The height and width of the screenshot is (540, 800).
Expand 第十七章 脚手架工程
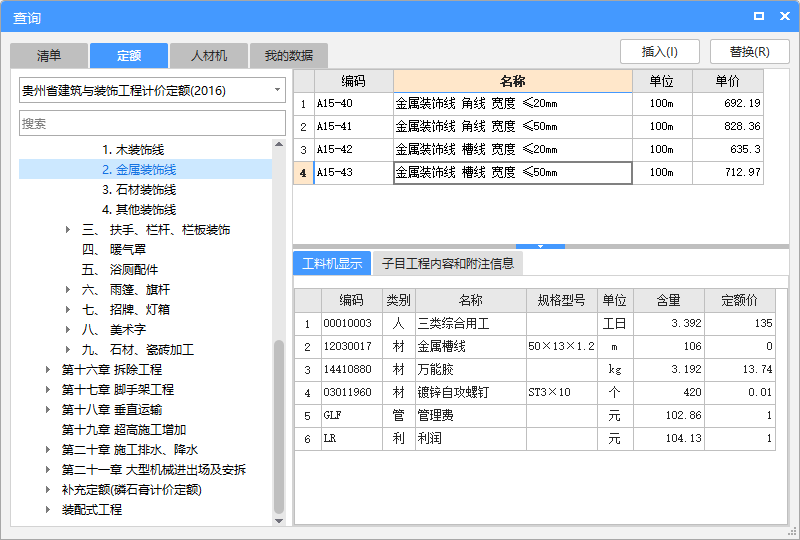pyautogui.click(x=48, y=389)
